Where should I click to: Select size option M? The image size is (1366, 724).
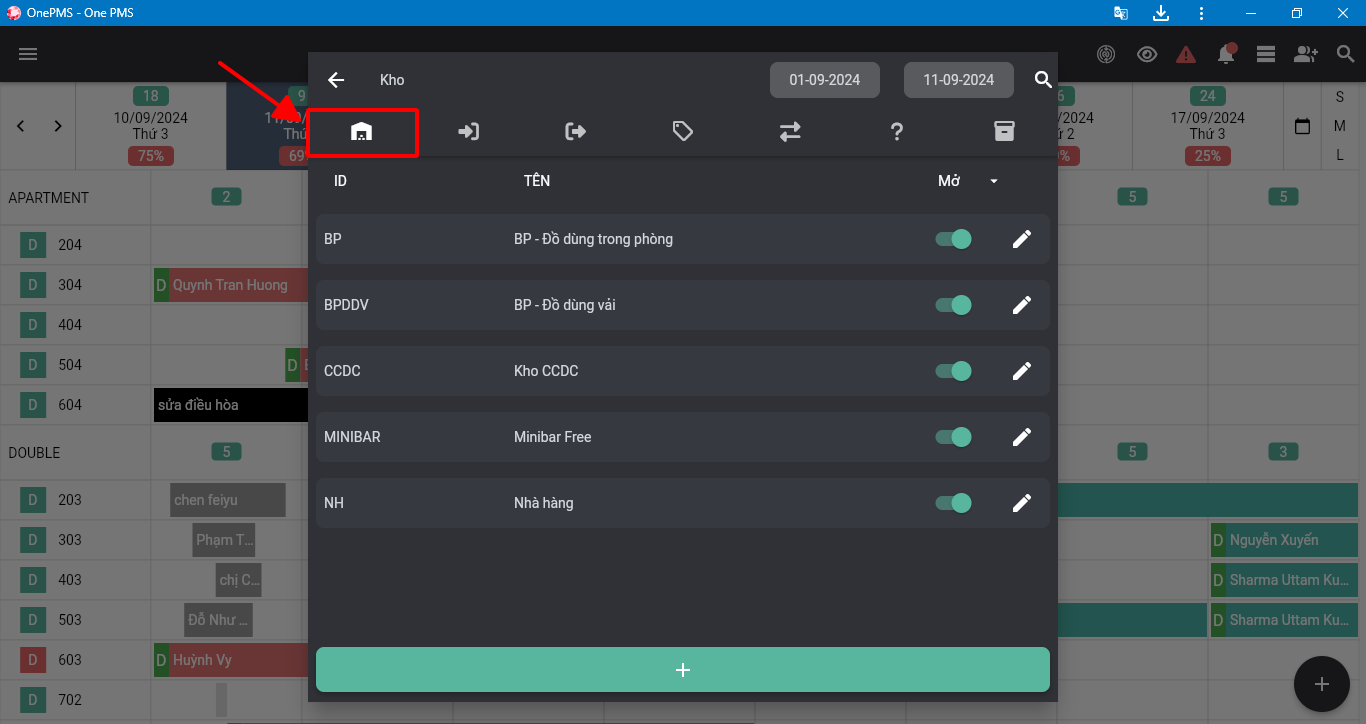click(x=1340, y=126)
